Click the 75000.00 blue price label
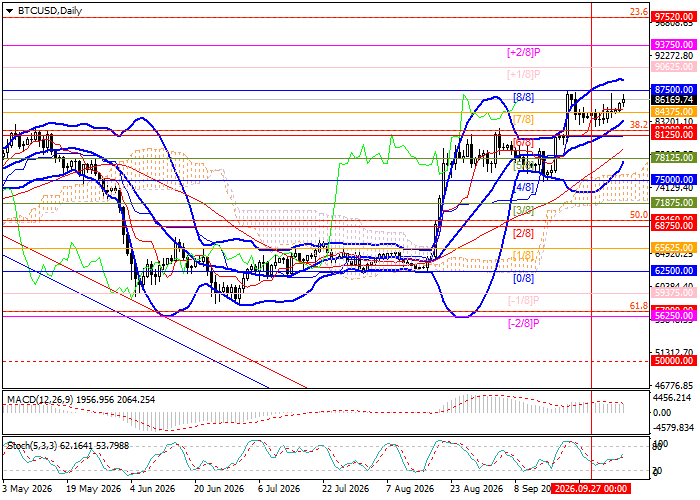 (674, 180)
